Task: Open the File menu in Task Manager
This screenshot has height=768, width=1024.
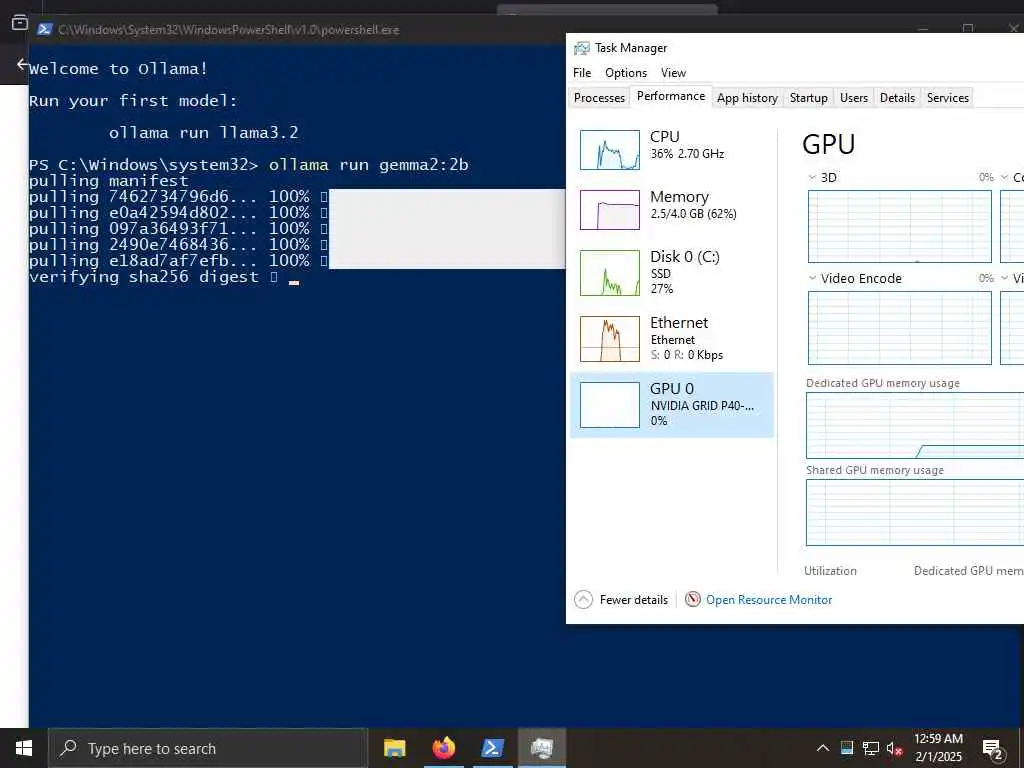Action: (x=582, y=72)
